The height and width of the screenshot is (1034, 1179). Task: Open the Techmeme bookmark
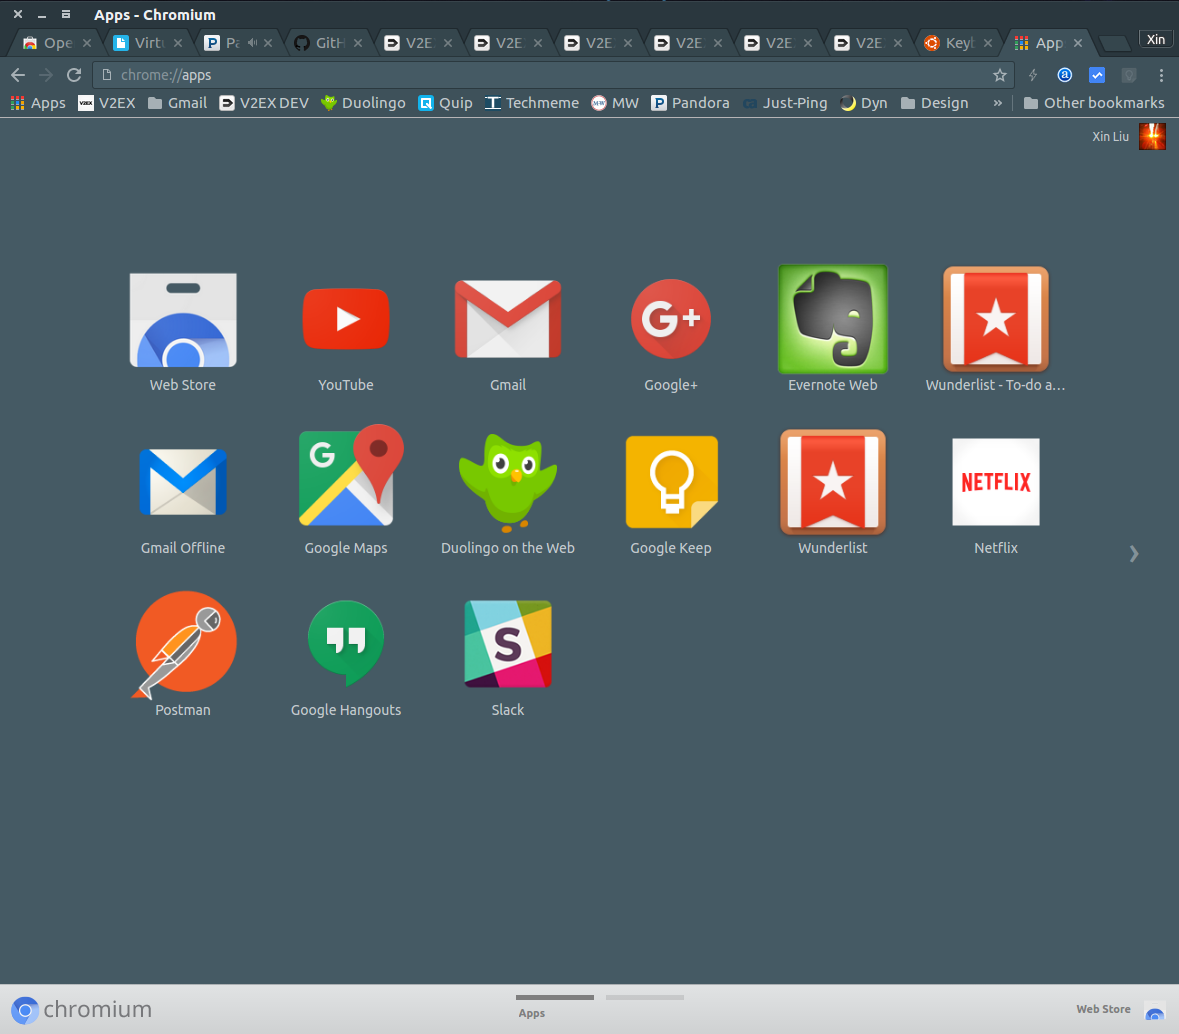531,103
